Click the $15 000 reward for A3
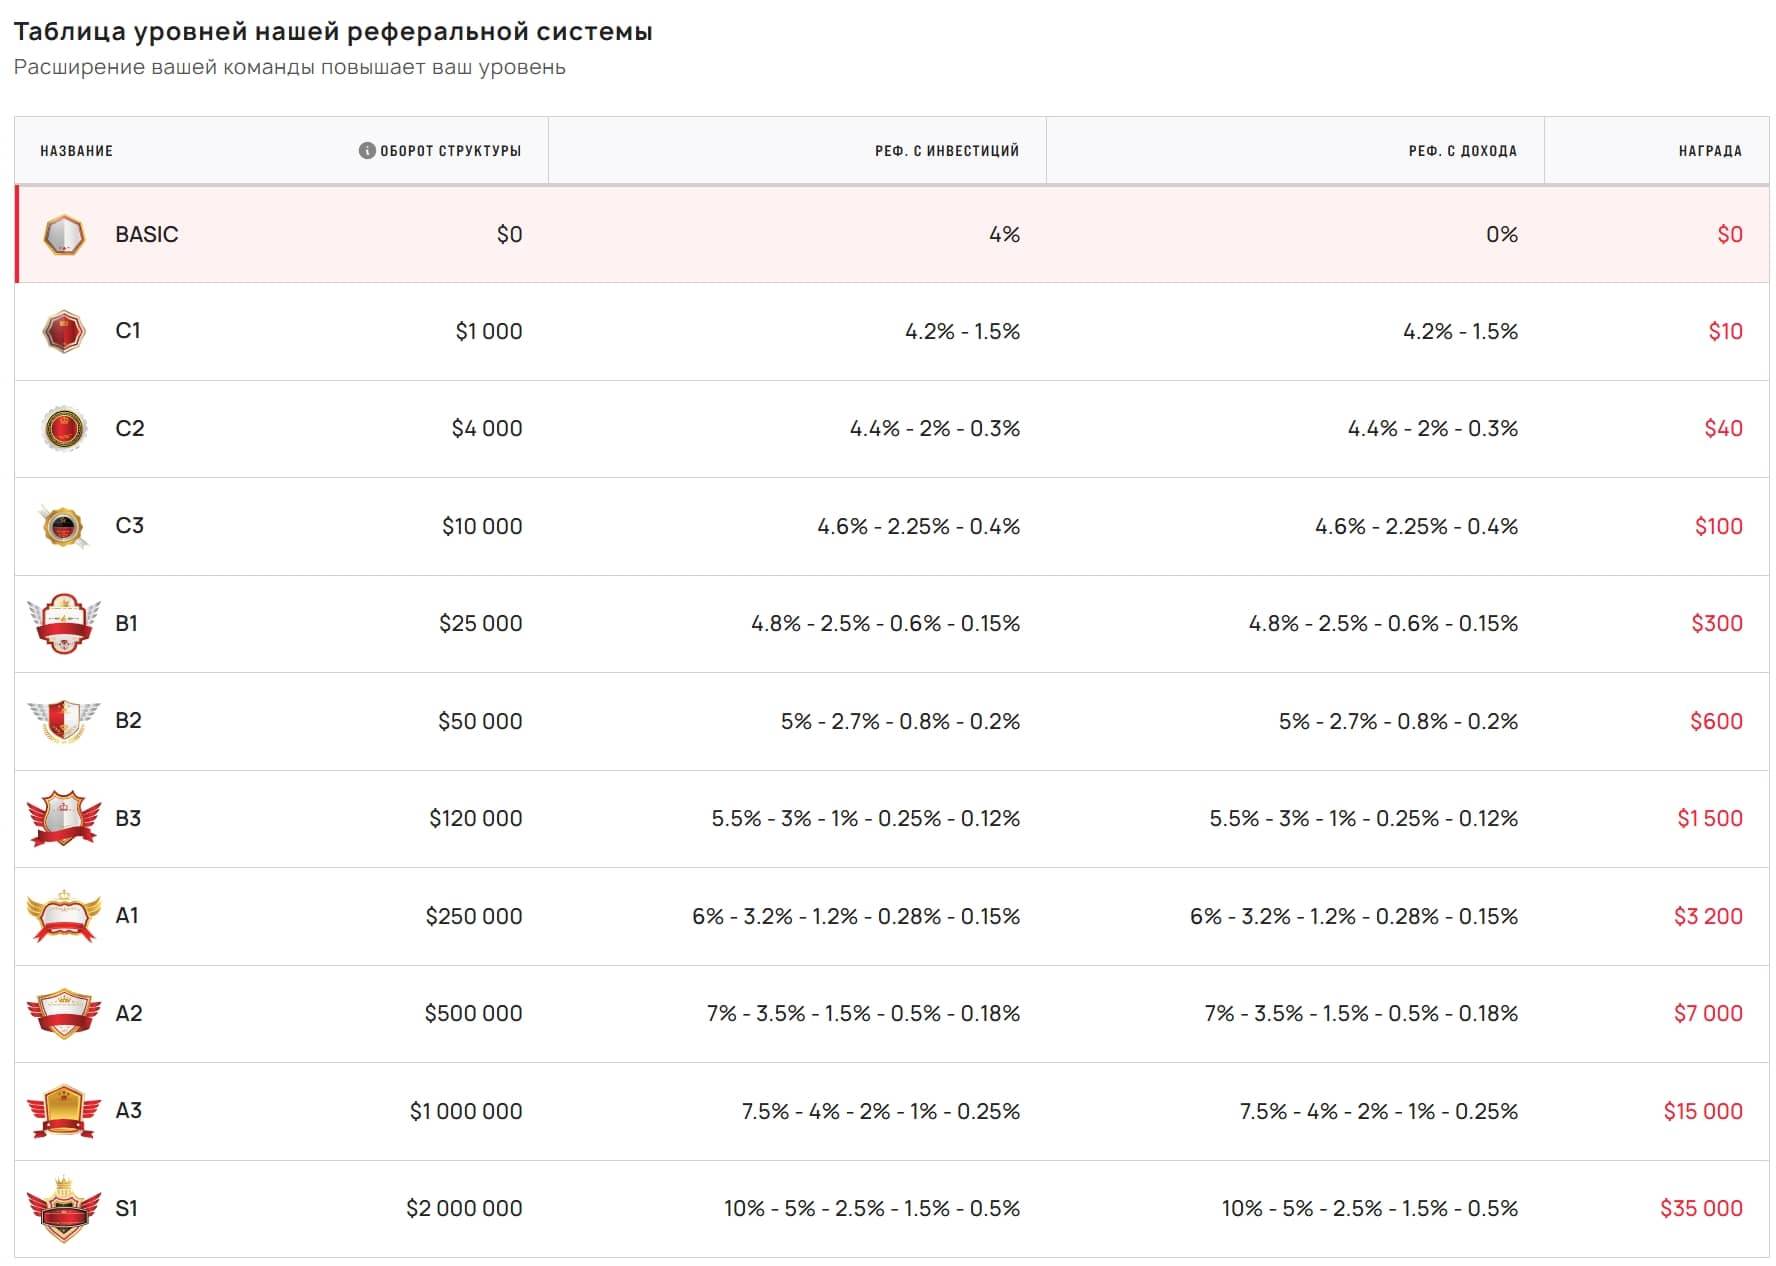Screen dimensions: 1776x1266 pyautogui.click(x=1702, y=1111)
